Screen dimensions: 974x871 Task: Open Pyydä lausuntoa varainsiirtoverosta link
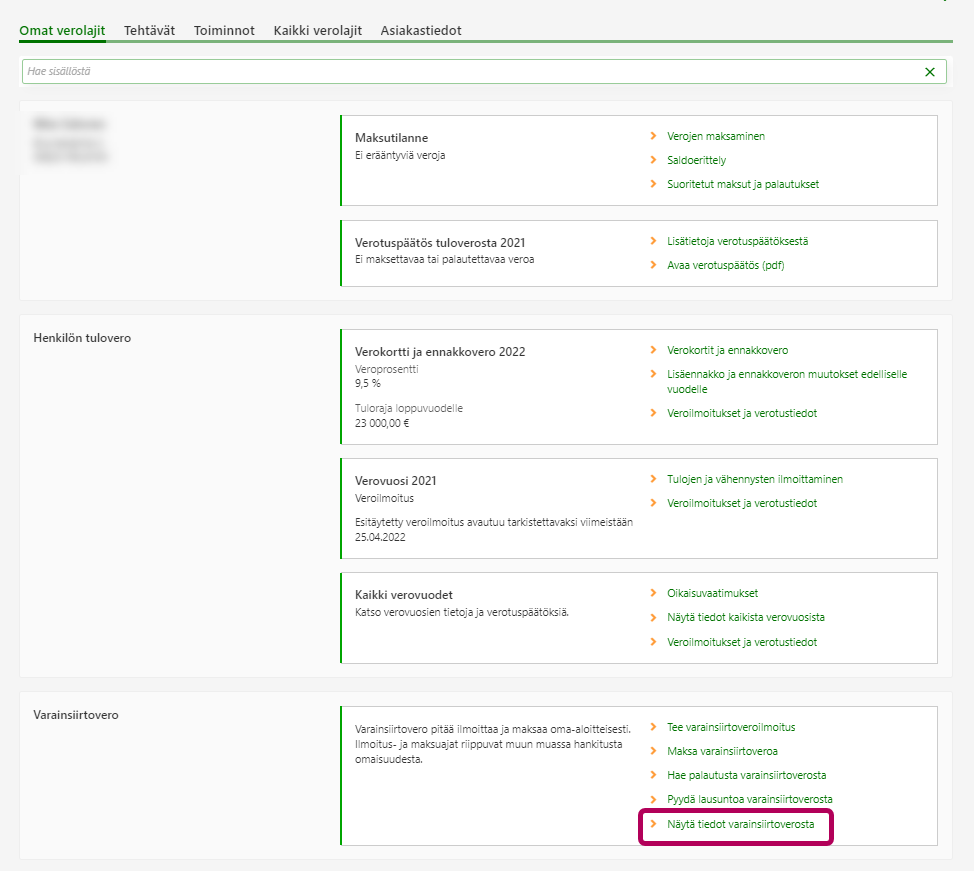coord(749,799)
